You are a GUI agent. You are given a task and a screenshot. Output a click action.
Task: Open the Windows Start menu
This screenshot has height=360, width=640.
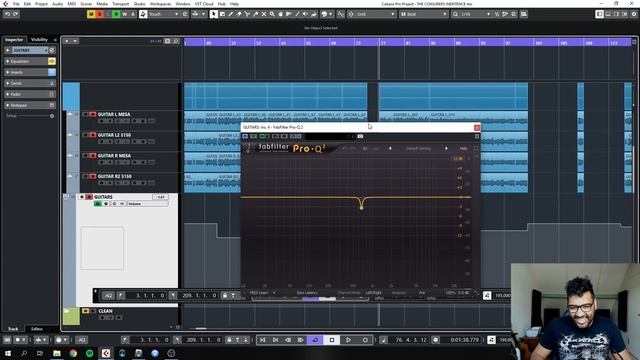click(x=8, y=353)
